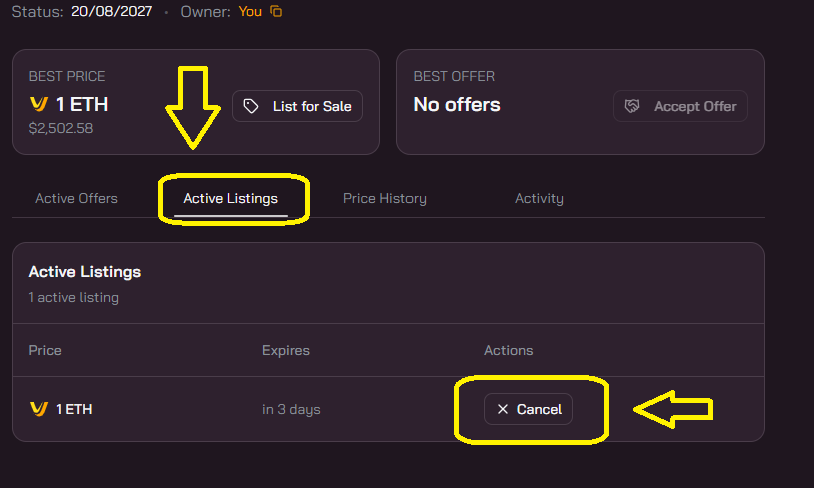Screen dimensions: 814x488
Task: Click the X icon on the Cancel button
Action: pyautogui.click(x=503, y=409)
